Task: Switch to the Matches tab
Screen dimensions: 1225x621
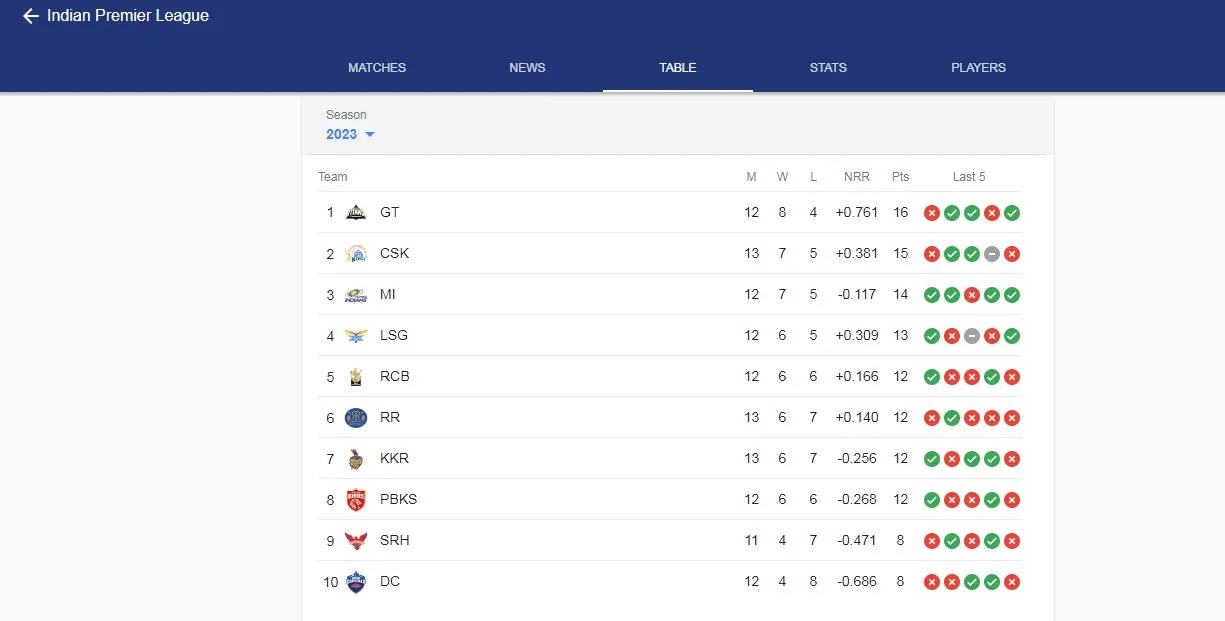Action: coord(377,68)
